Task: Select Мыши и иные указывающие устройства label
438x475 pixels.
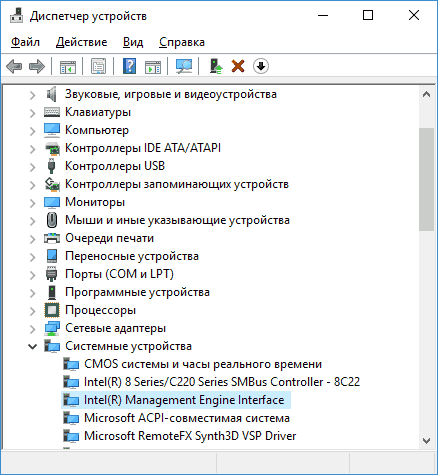Action: point(177,220)
